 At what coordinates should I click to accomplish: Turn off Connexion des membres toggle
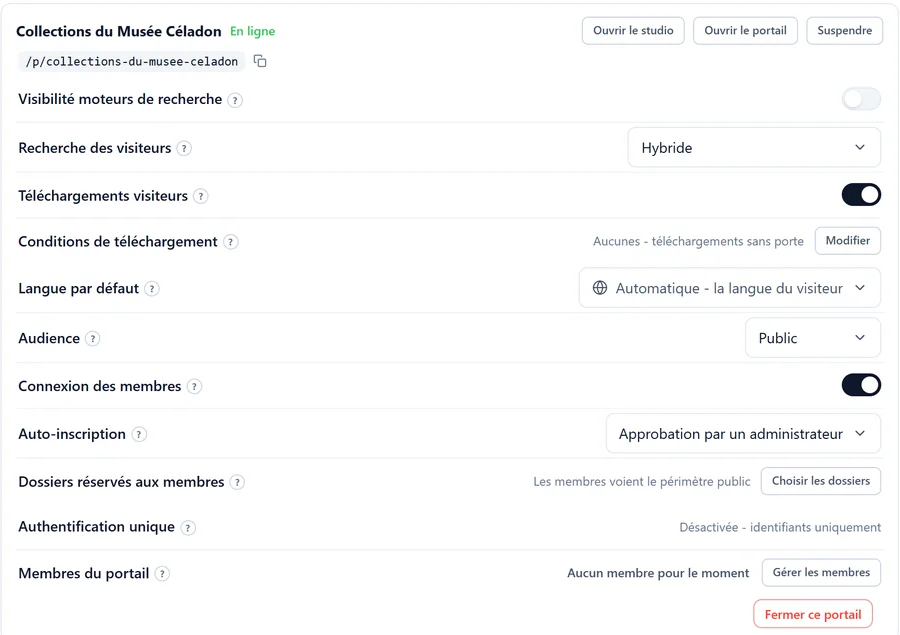pyautogui.click(x=861, y=385)
